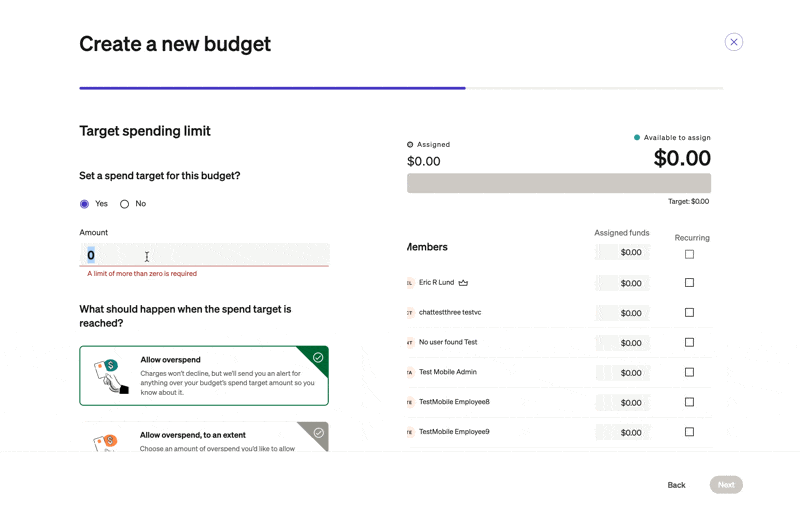Choose the Allow overspend option
This screenshot has height=514, width=800.
204,375
